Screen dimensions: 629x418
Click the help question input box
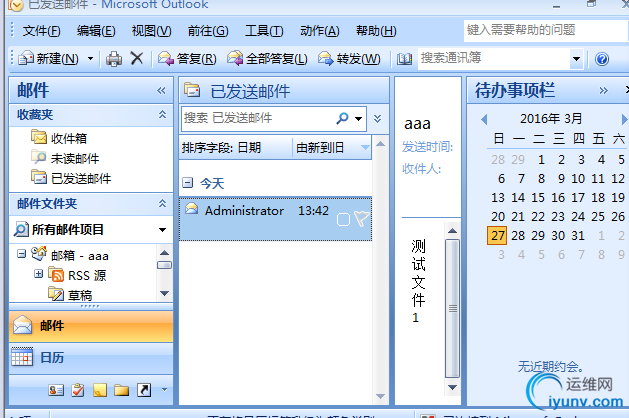pyautogui.click(x=546, y=30)
